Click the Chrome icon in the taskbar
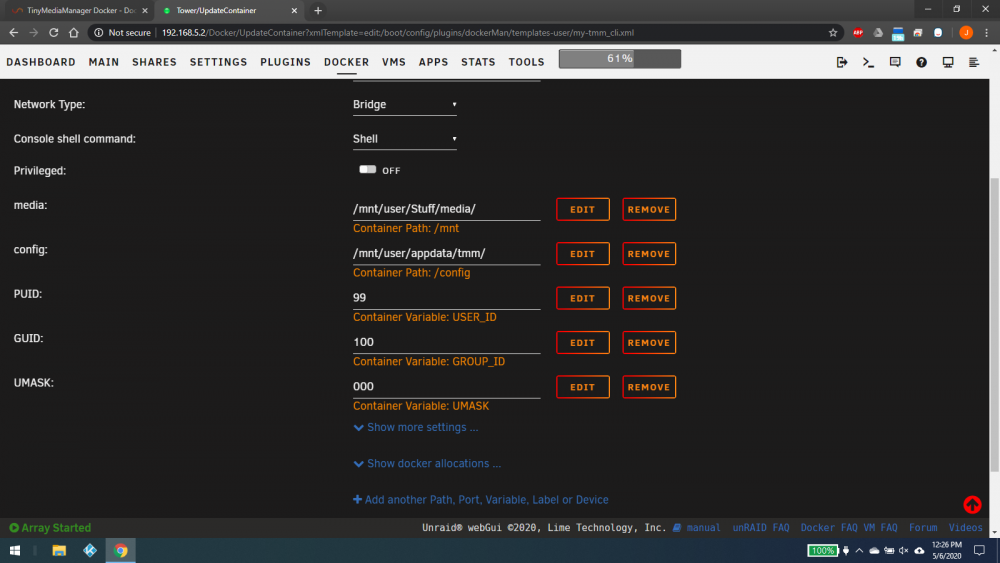The image size is (1000, 563). coord(121,550)
